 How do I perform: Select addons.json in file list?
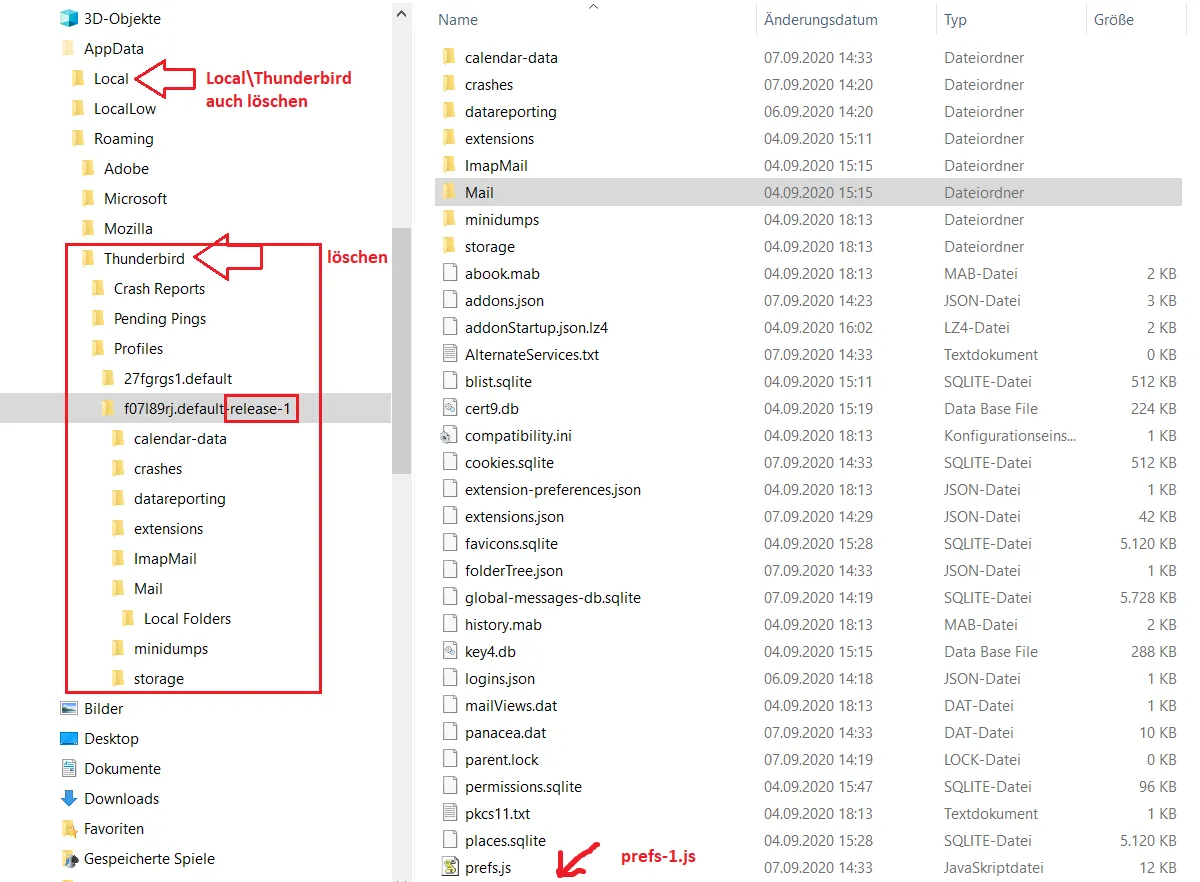(504, 300)
